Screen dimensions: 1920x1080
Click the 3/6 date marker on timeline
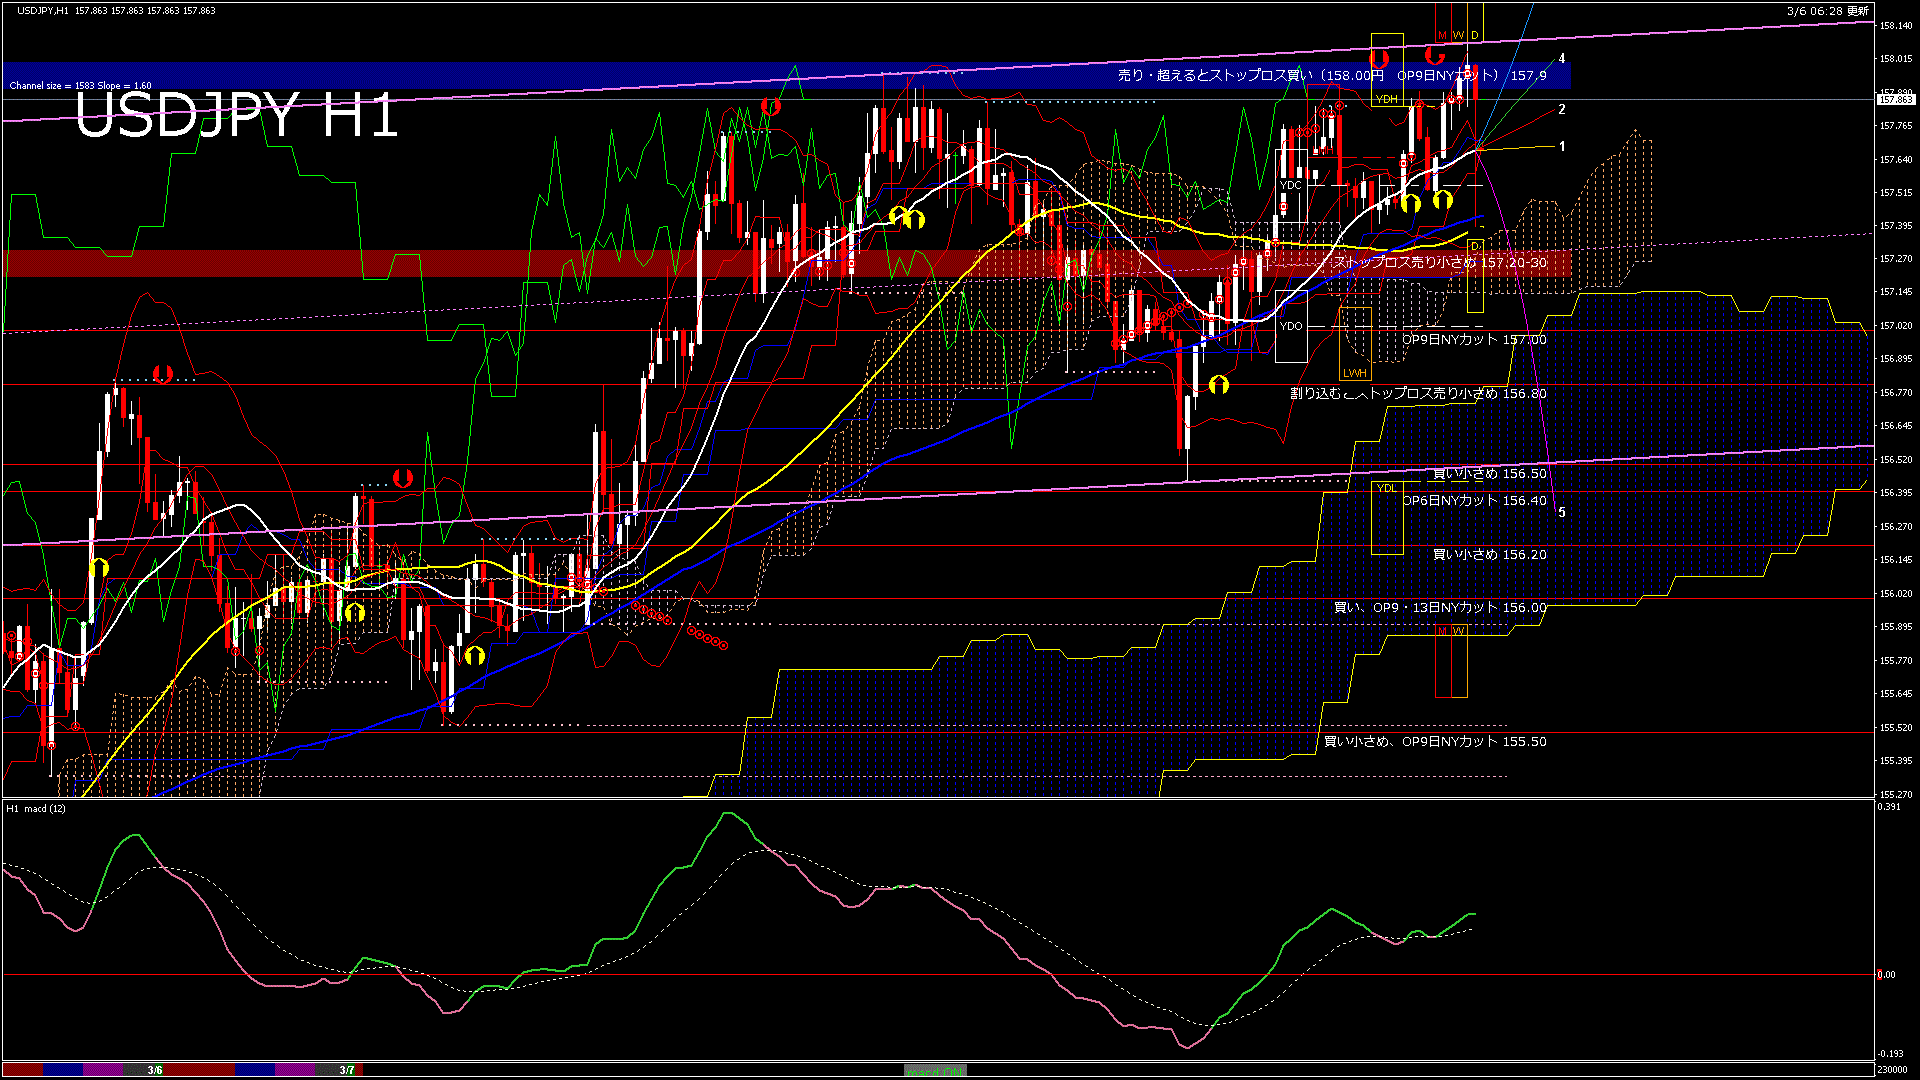click(155, 1070)
